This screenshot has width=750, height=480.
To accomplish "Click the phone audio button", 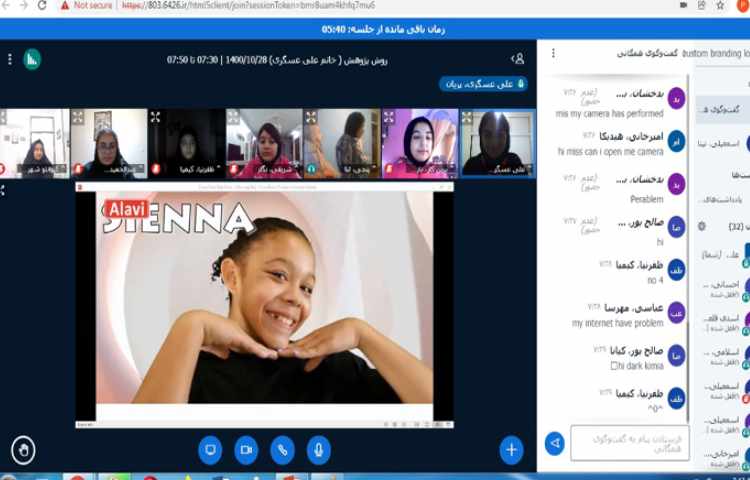I will [x=283, y=450].
